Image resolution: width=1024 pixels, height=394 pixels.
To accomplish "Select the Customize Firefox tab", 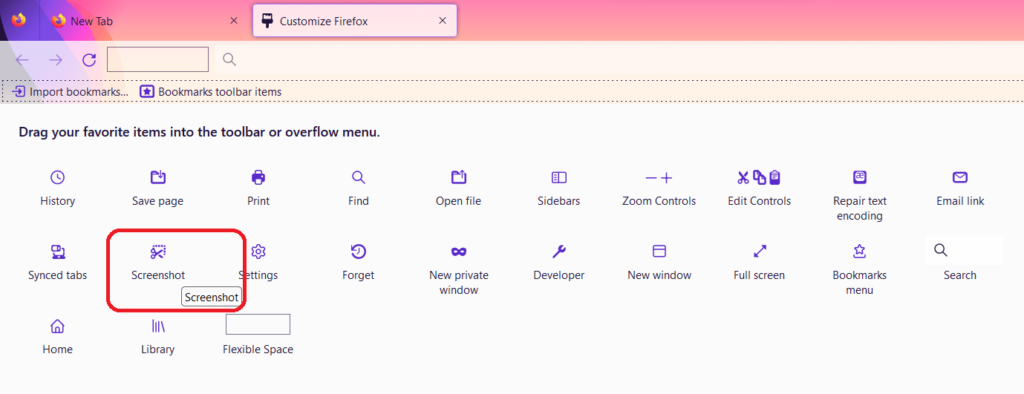I will (x=355, y=21).
